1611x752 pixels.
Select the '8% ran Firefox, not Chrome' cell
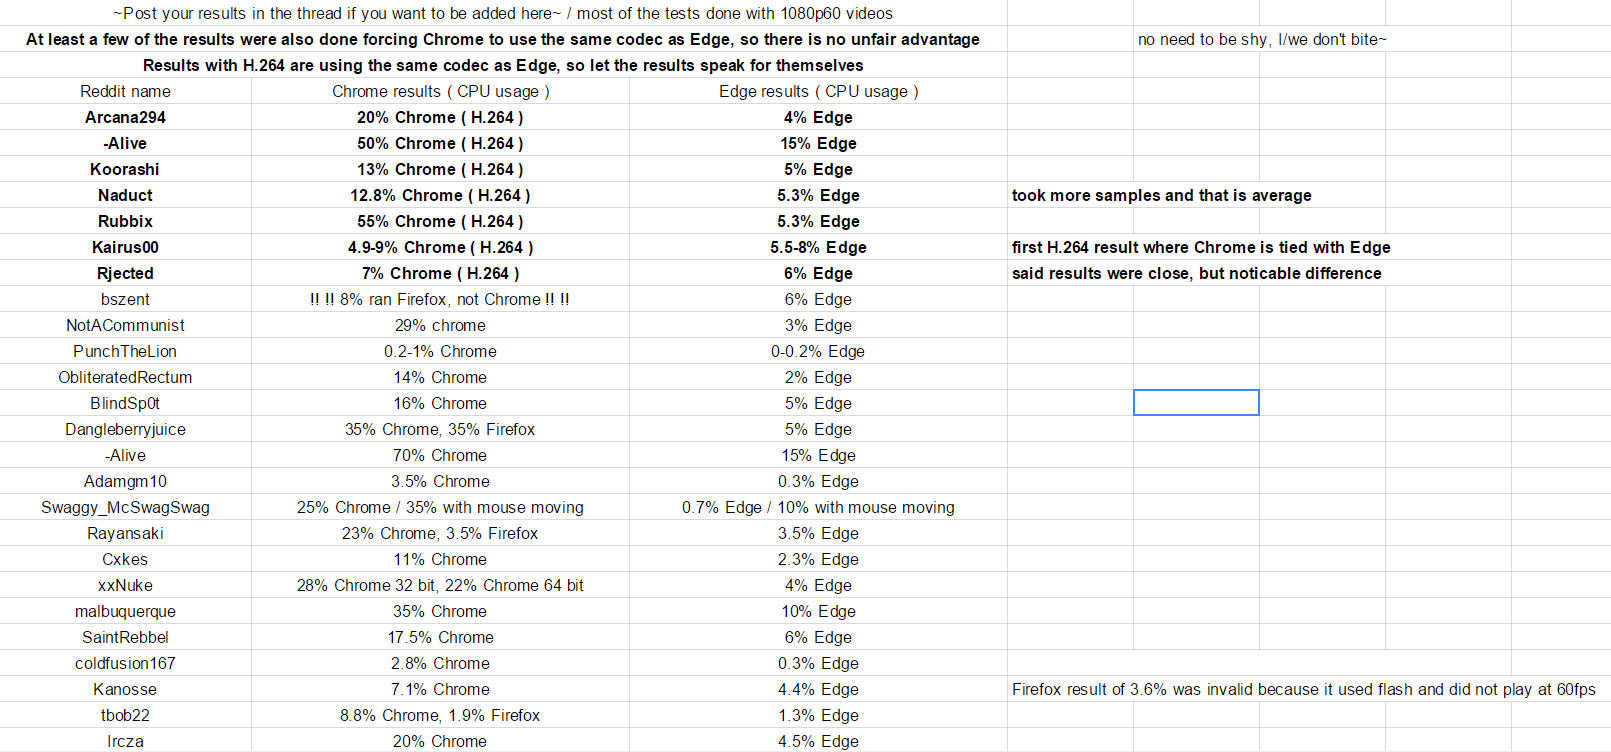[x=440, y=299]
